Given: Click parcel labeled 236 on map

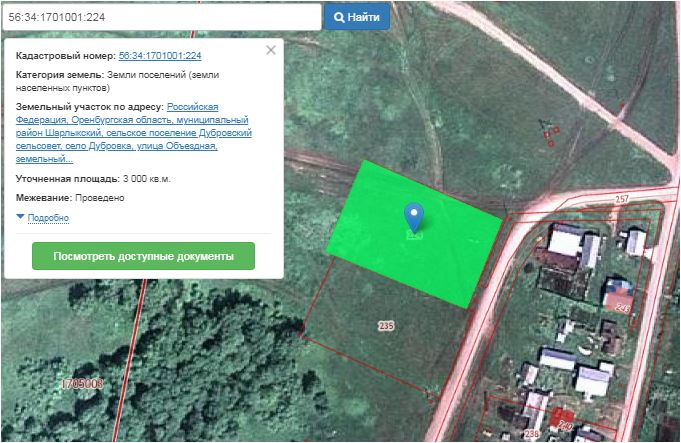Looking at the screenshot, I should (x=531, y=433).
